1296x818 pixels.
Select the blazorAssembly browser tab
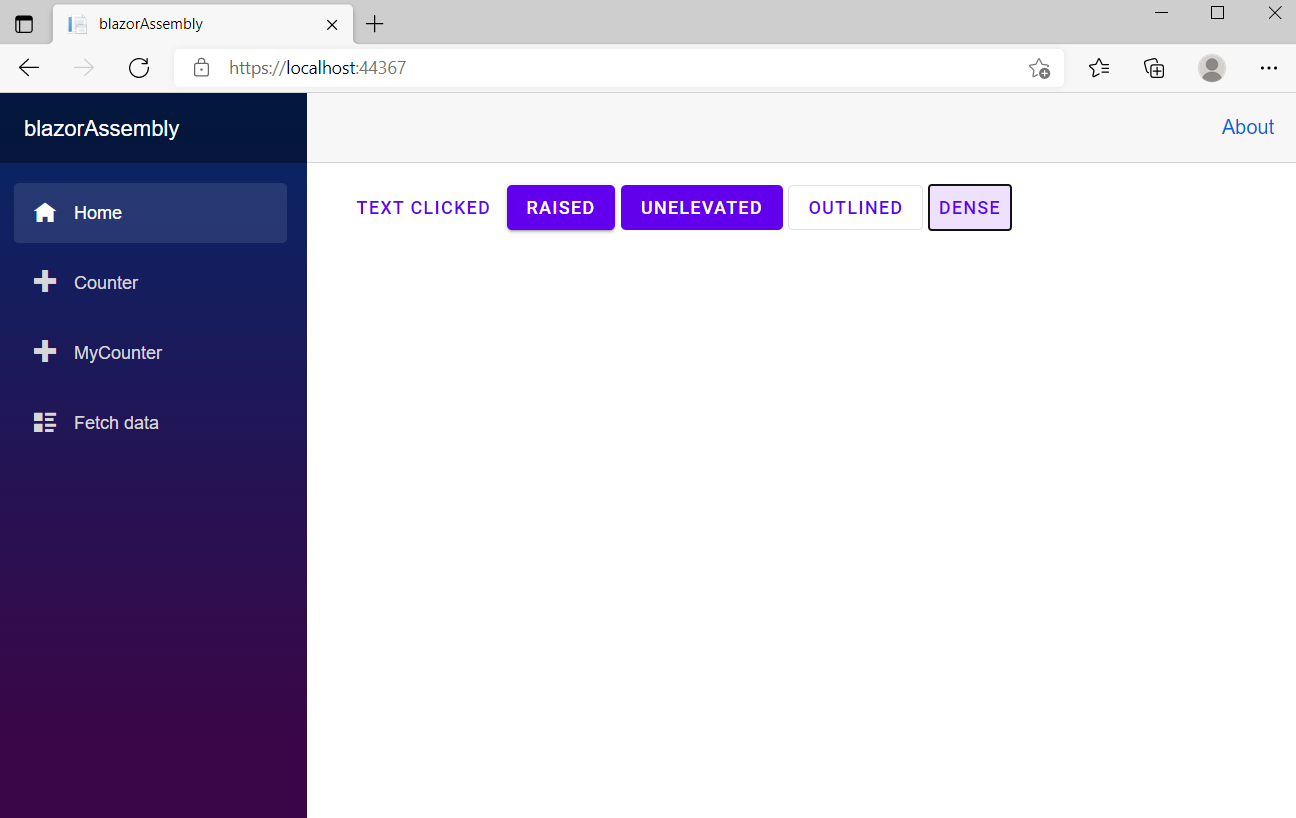[203, 24]
